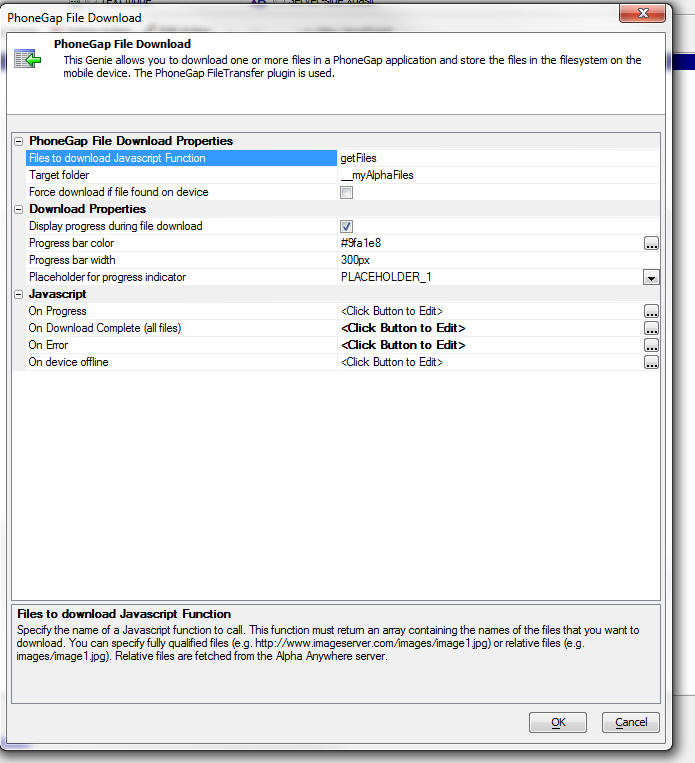The height and width of the screenshot is (763, 695).
Task: Select the Progress bar width label
Action: point(72,260)
